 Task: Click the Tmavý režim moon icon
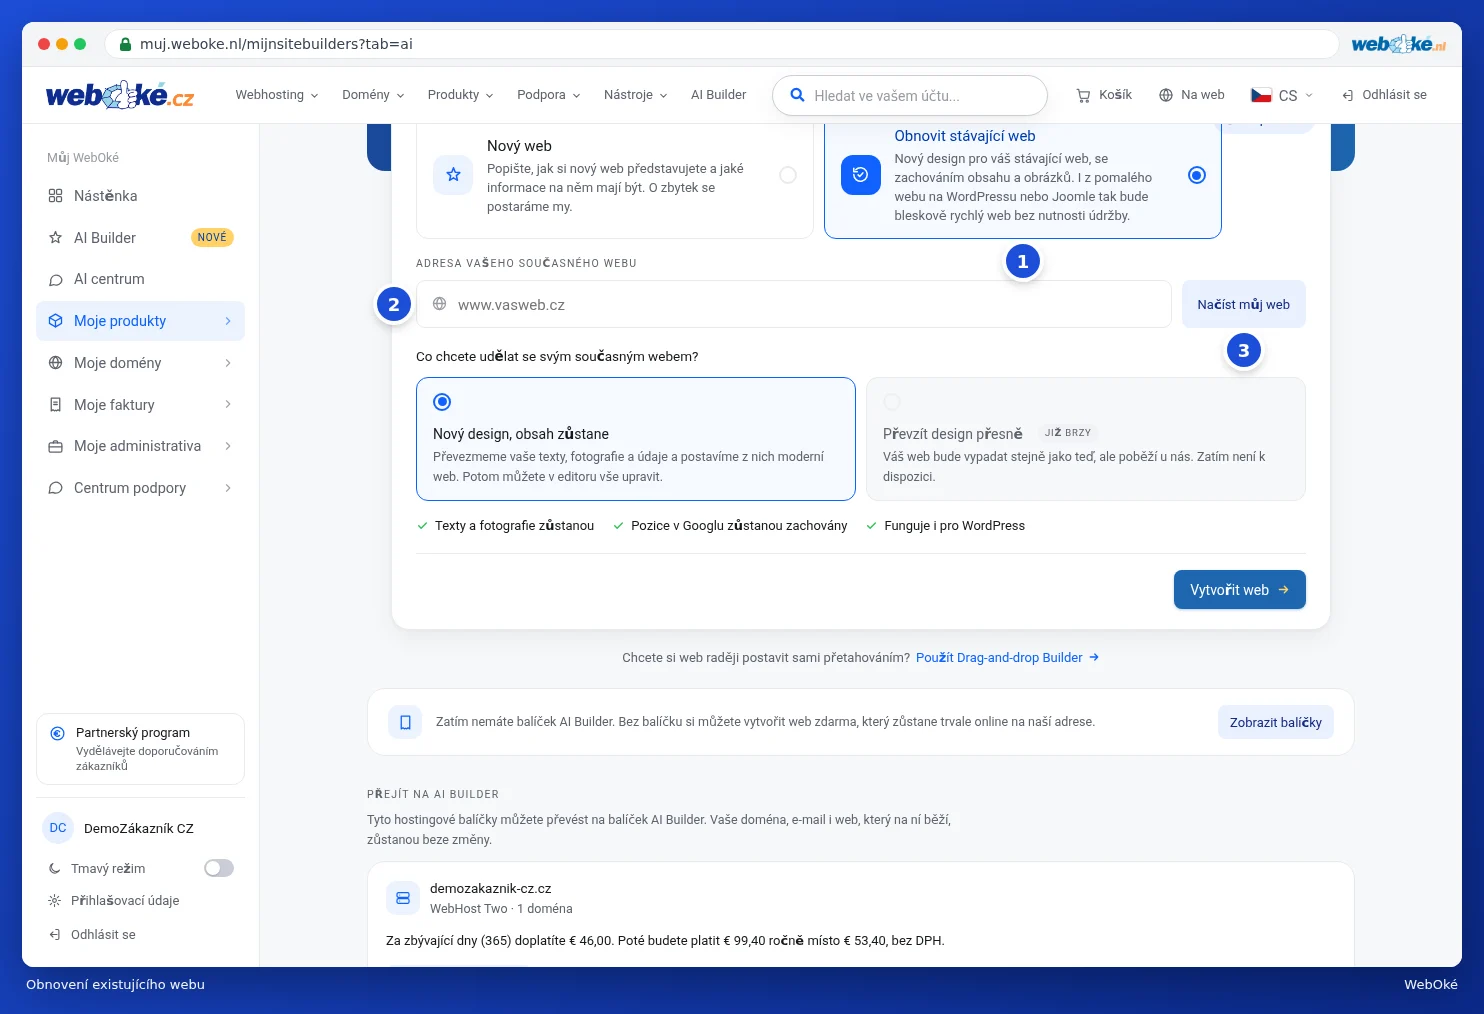(55, 869)
